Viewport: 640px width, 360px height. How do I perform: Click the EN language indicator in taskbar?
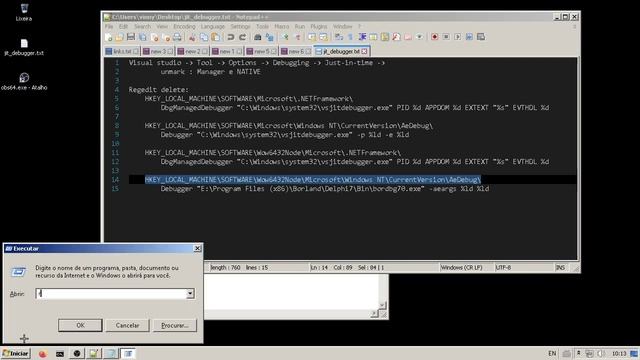tap(552, 353)
